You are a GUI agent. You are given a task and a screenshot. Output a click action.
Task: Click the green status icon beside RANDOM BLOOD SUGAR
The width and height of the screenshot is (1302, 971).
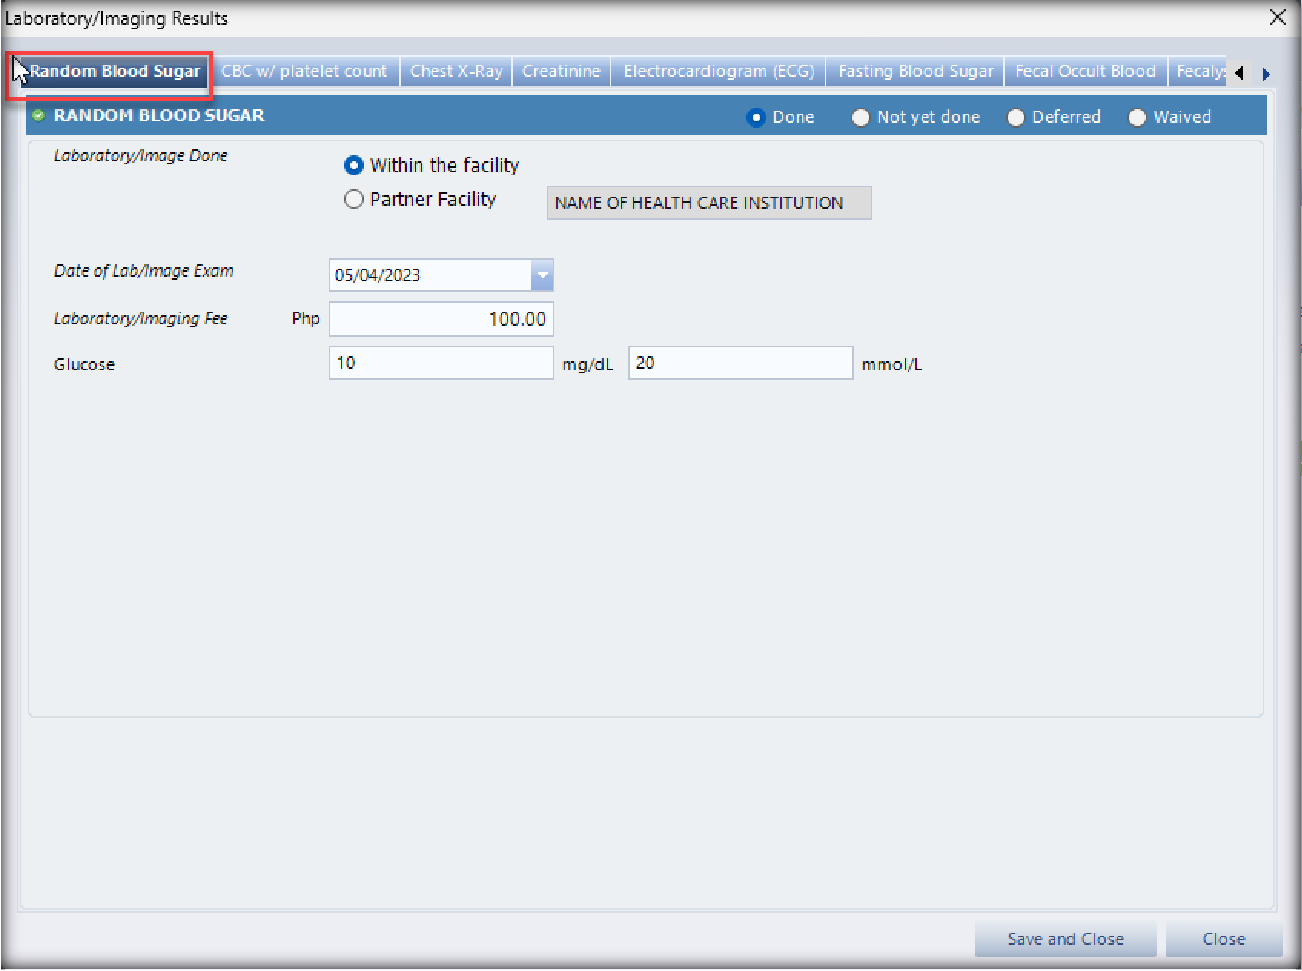coord(38,116)
